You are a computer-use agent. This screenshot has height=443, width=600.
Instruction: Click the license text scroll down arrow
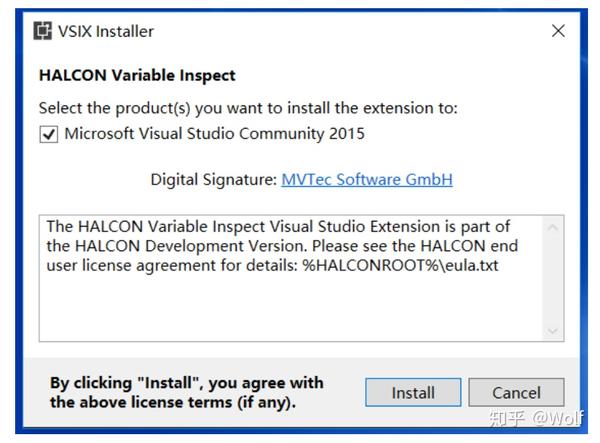554,331
